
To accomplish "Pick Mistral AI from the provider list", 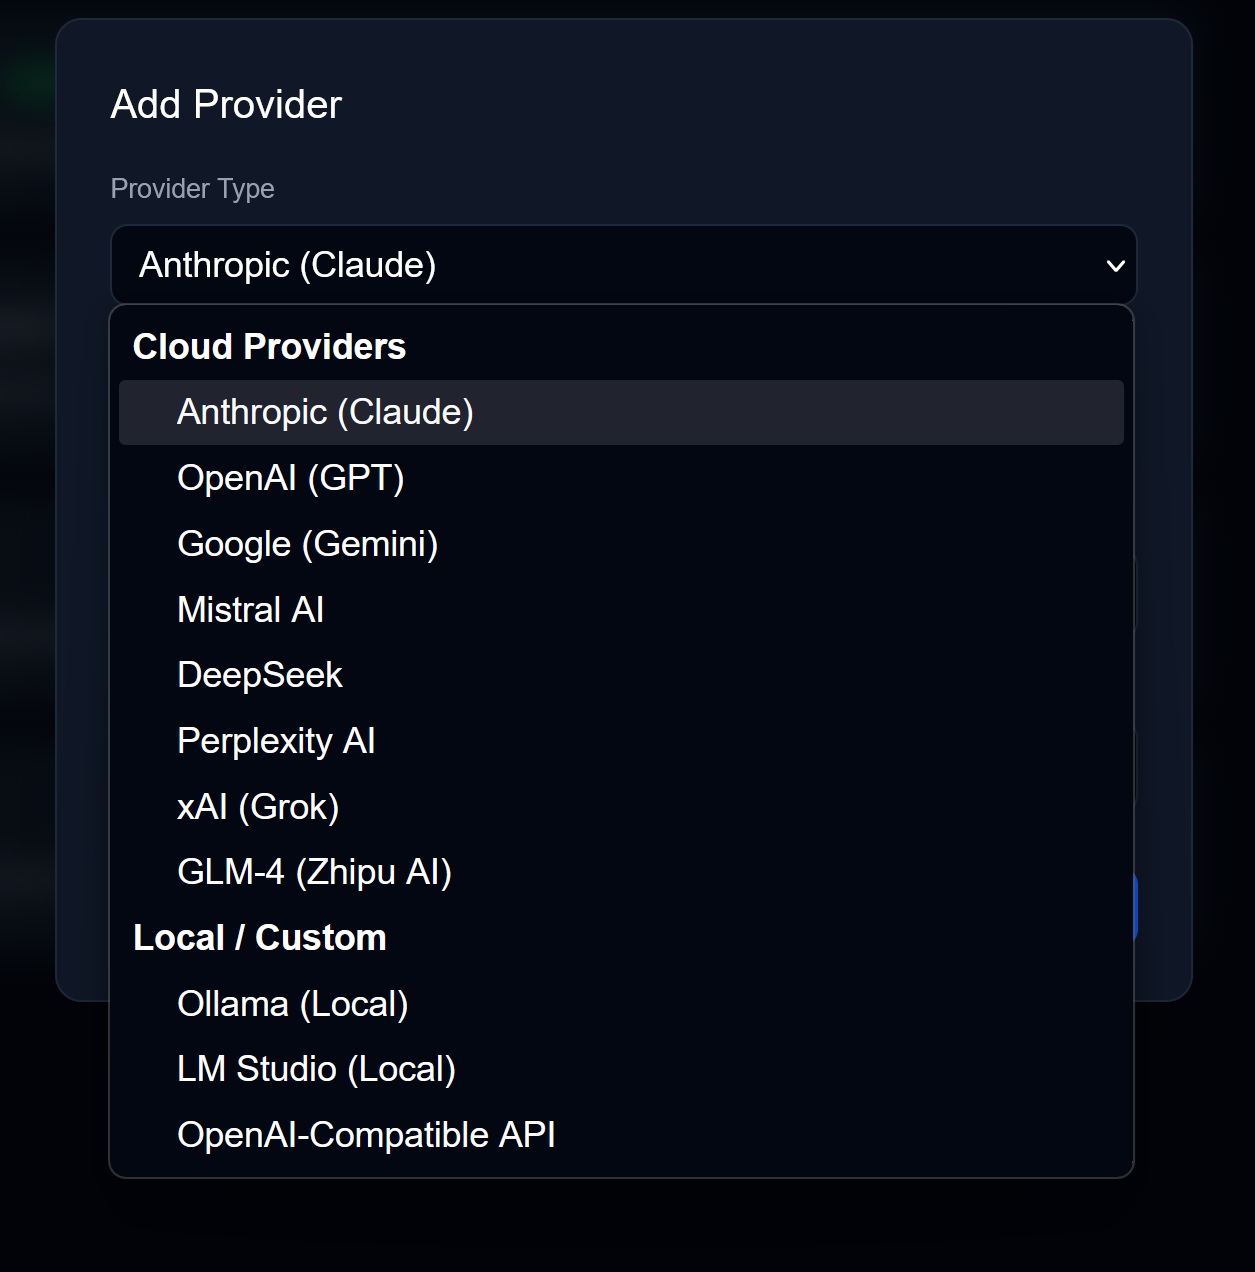I will [250, 609].
